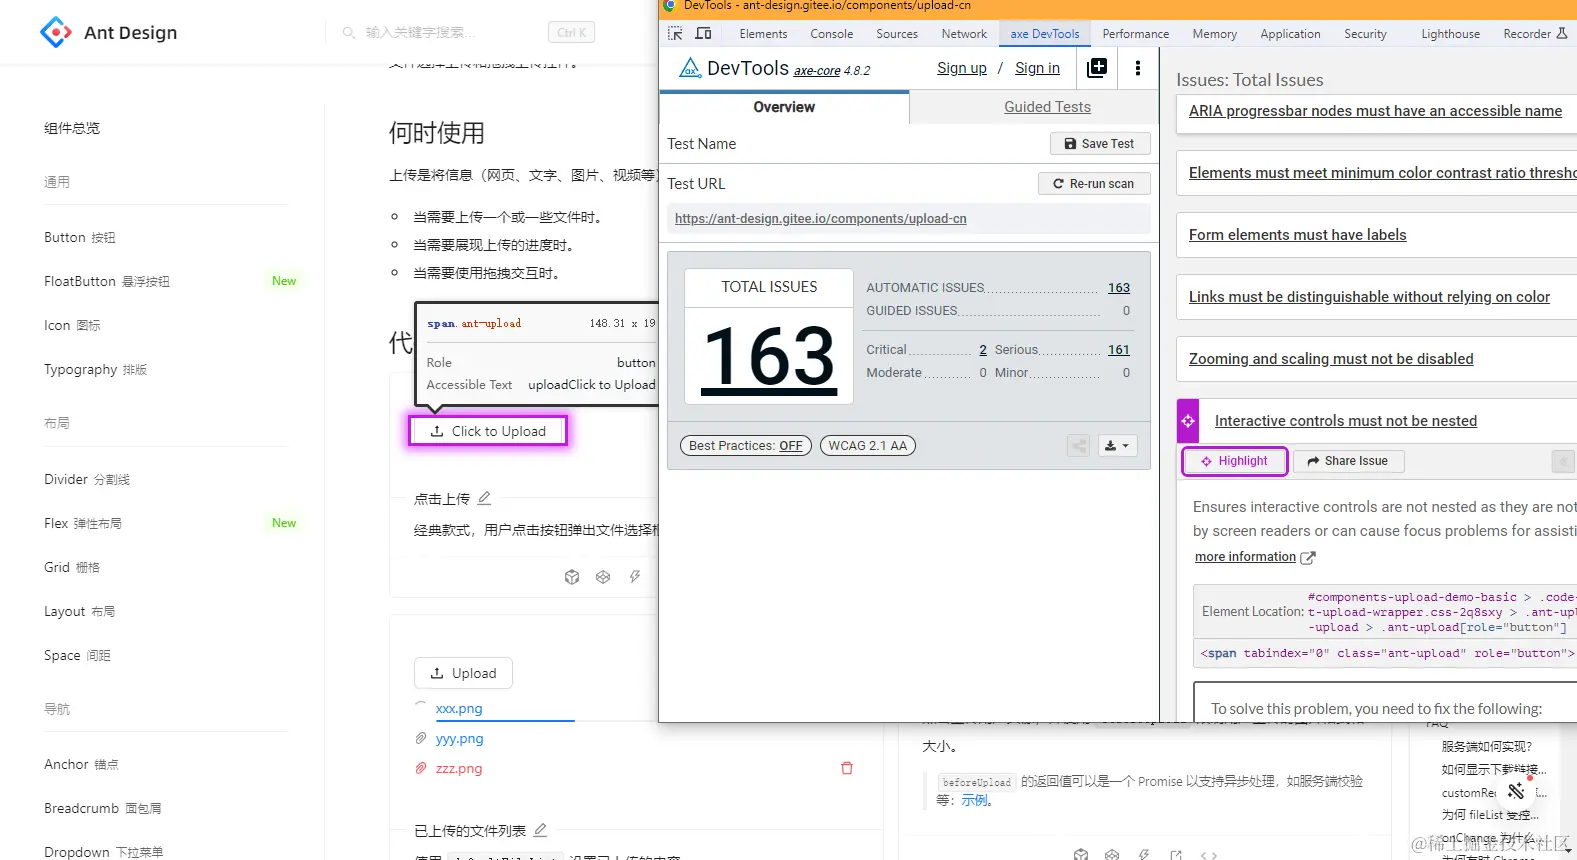Open the 163 automatic issues count link
This screenshot has width=1577, height=860.
(x=1119, y=288)
